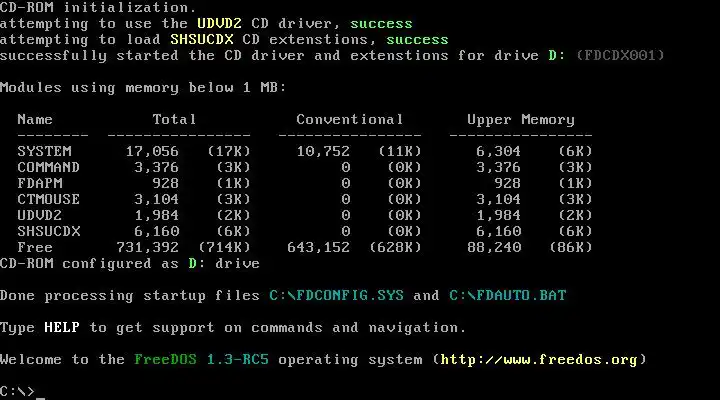Click the 10,752 conventional value
This screenshot has width=720, height=400.
tap(323, 152)
